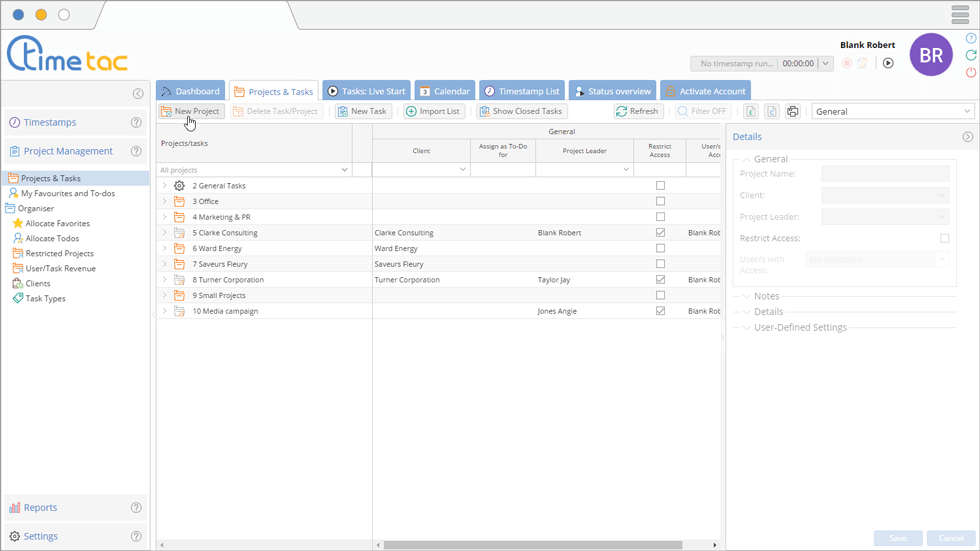The image size is (980, 551).
Task: Click the first export document icon in toolbar
Action: pyautogui.click(x=751, y=111)
